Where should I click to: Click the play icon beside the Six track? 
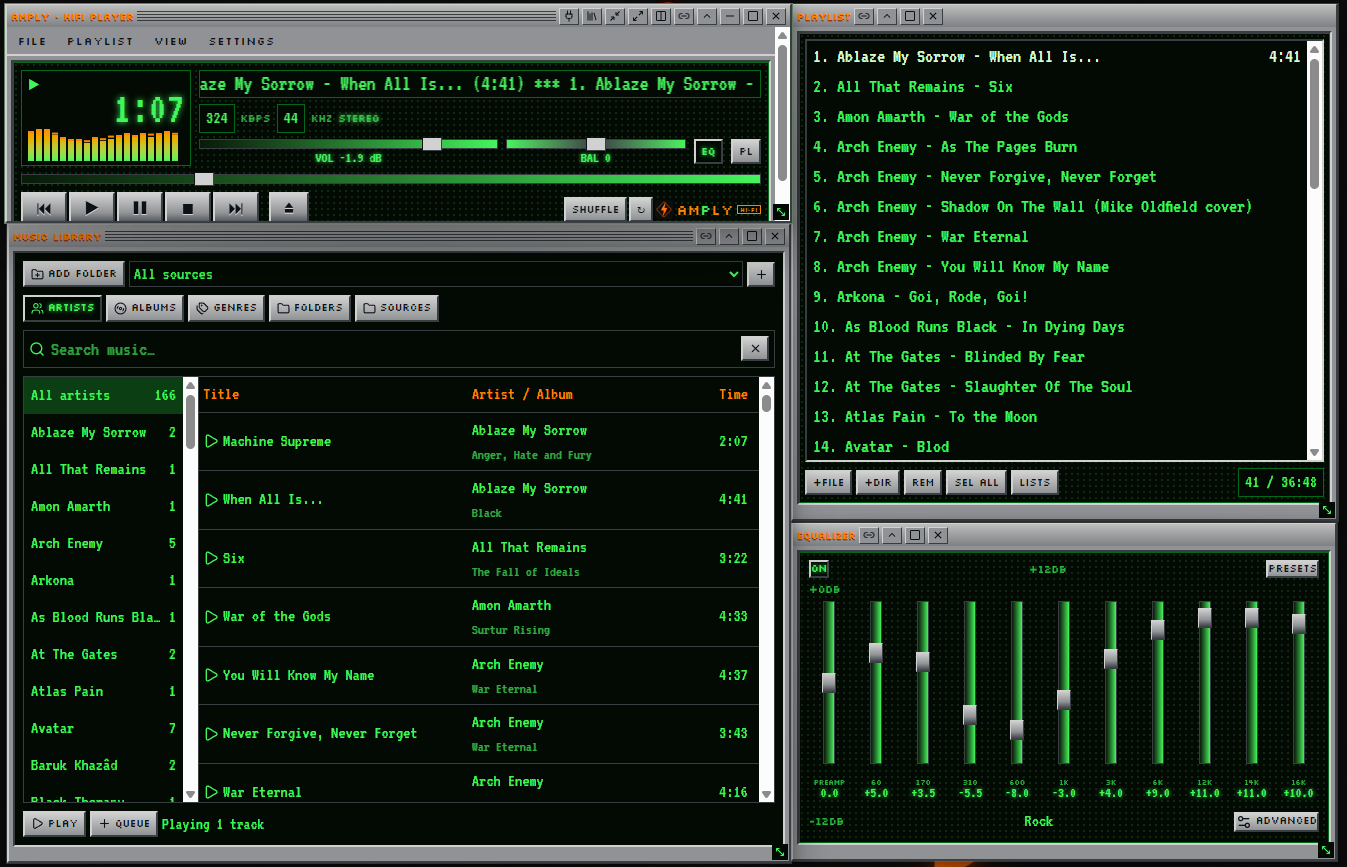(x=211, y=558)
